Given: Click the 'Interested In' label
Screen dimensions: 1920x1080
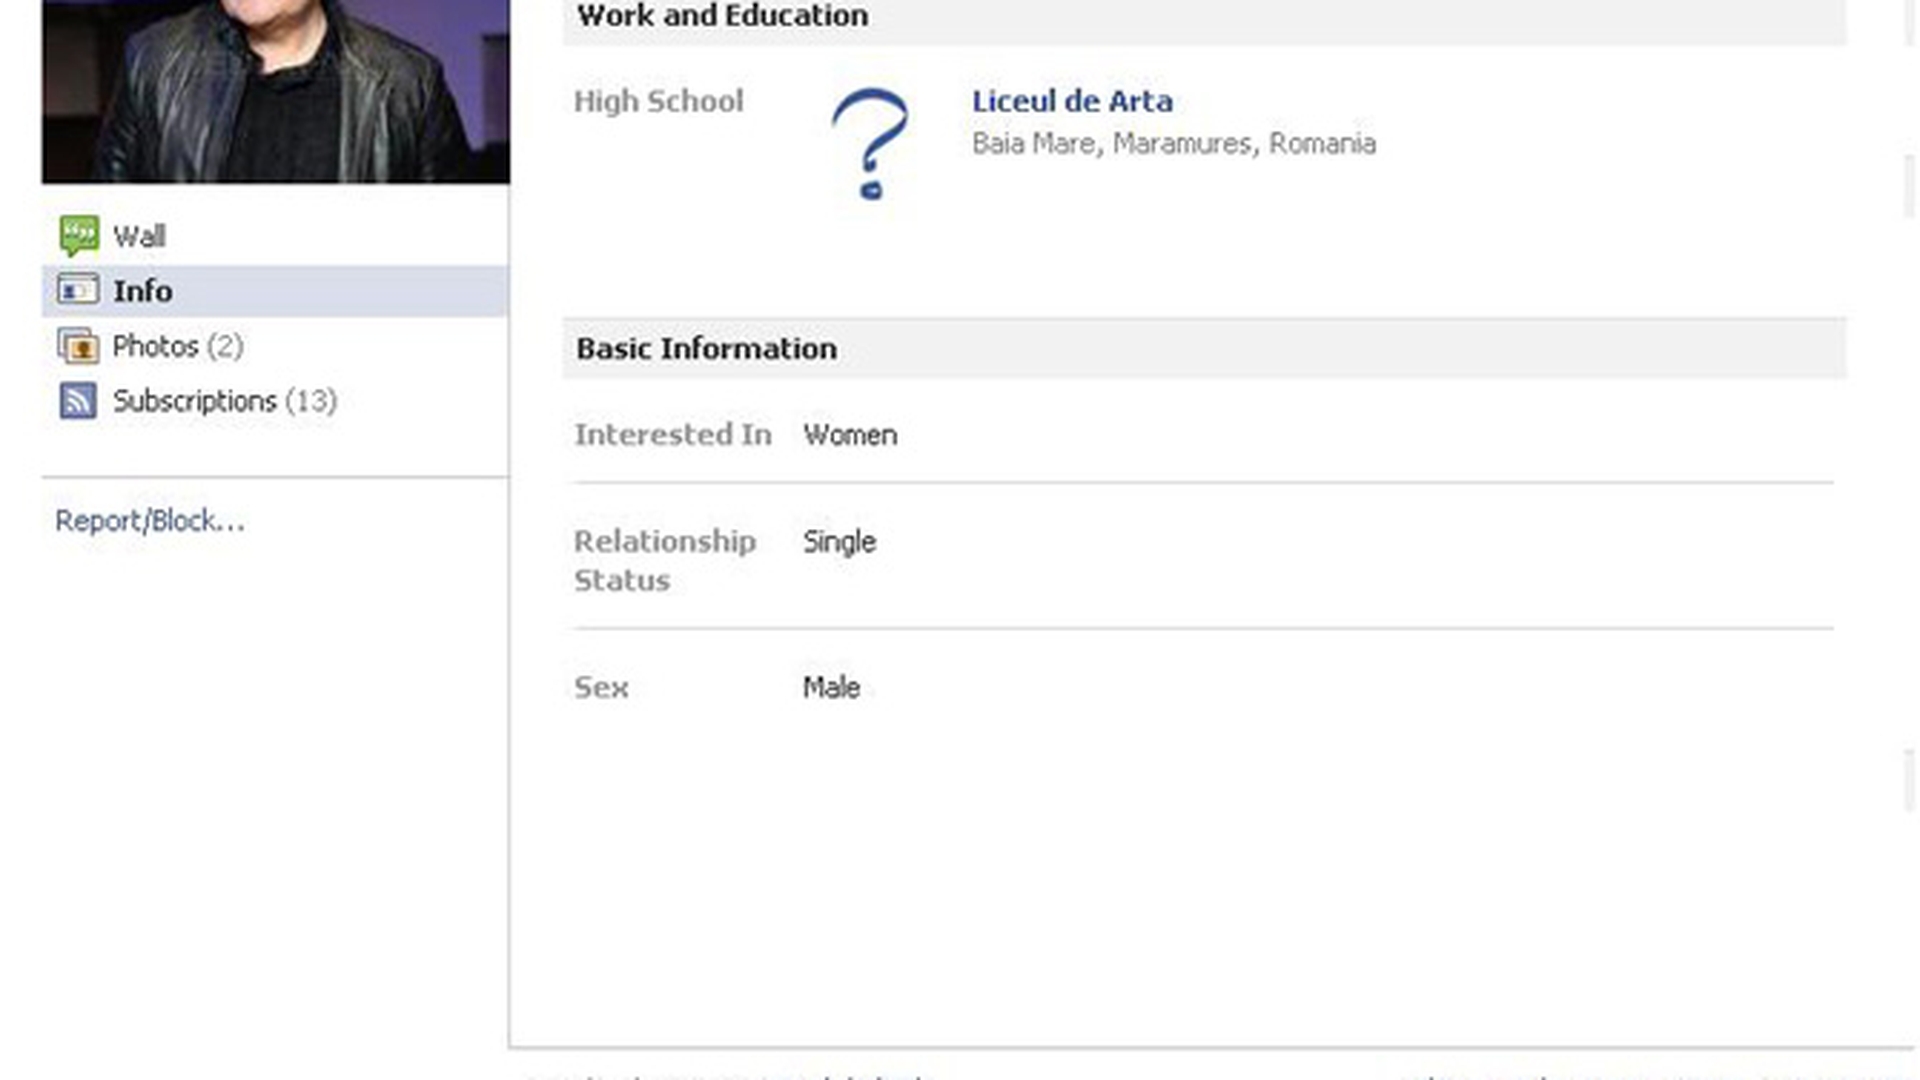Looking at the screenshot, I should [x=673, y=435].
